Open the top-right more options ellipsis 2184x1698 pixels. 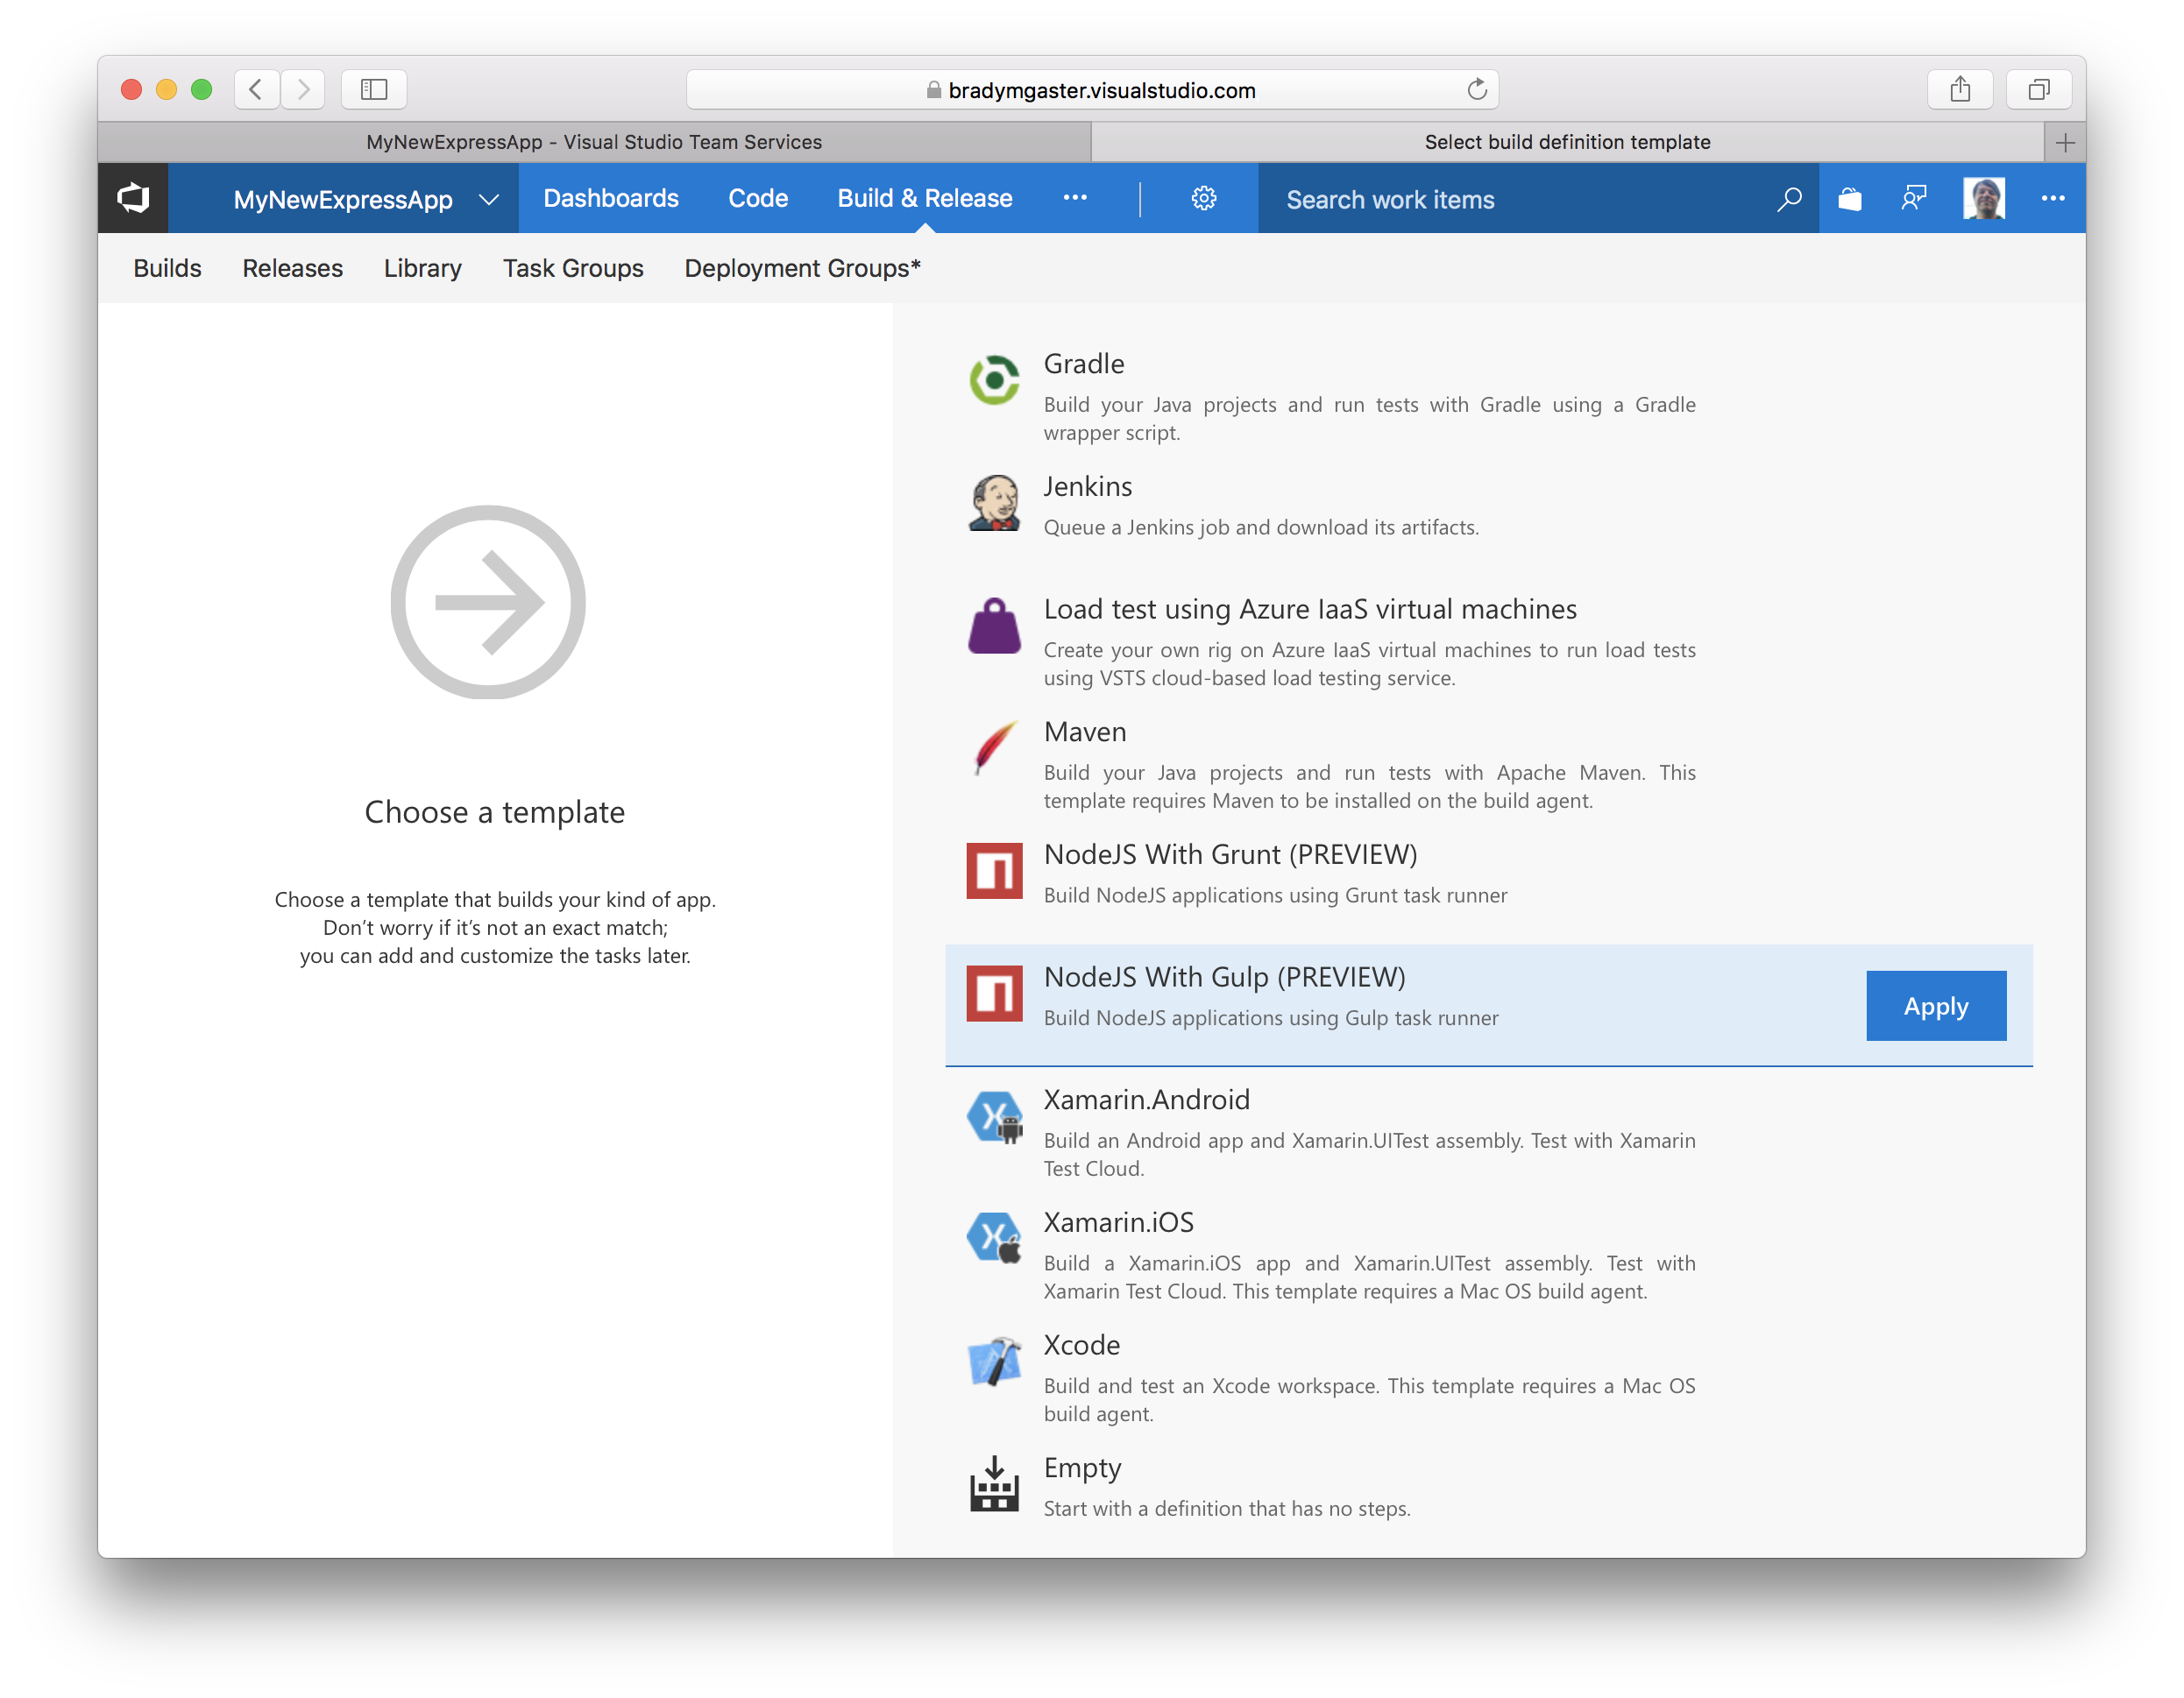(x=2052, y=198)
